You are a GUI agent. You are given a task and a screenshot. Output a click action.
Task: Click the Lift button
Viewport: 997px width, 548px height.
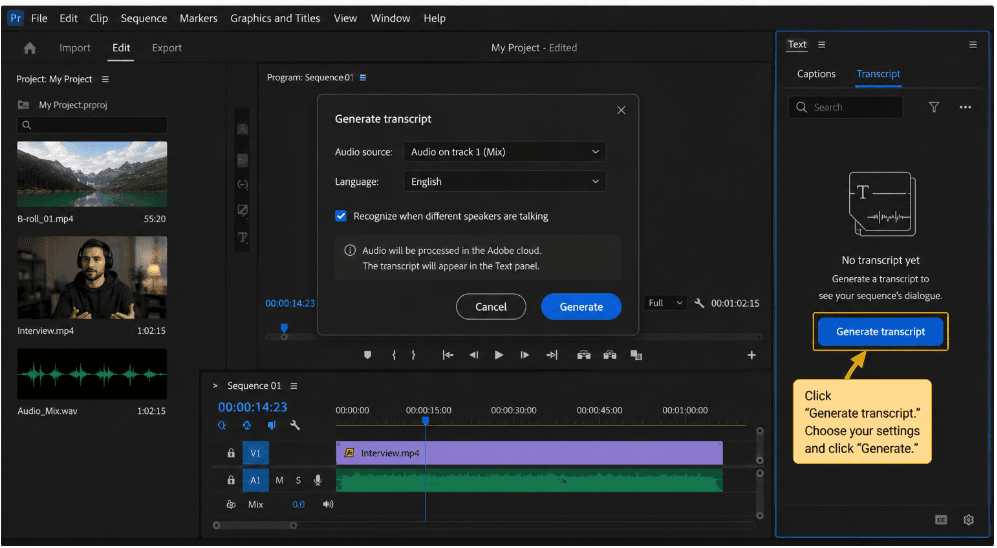[584, 355]
